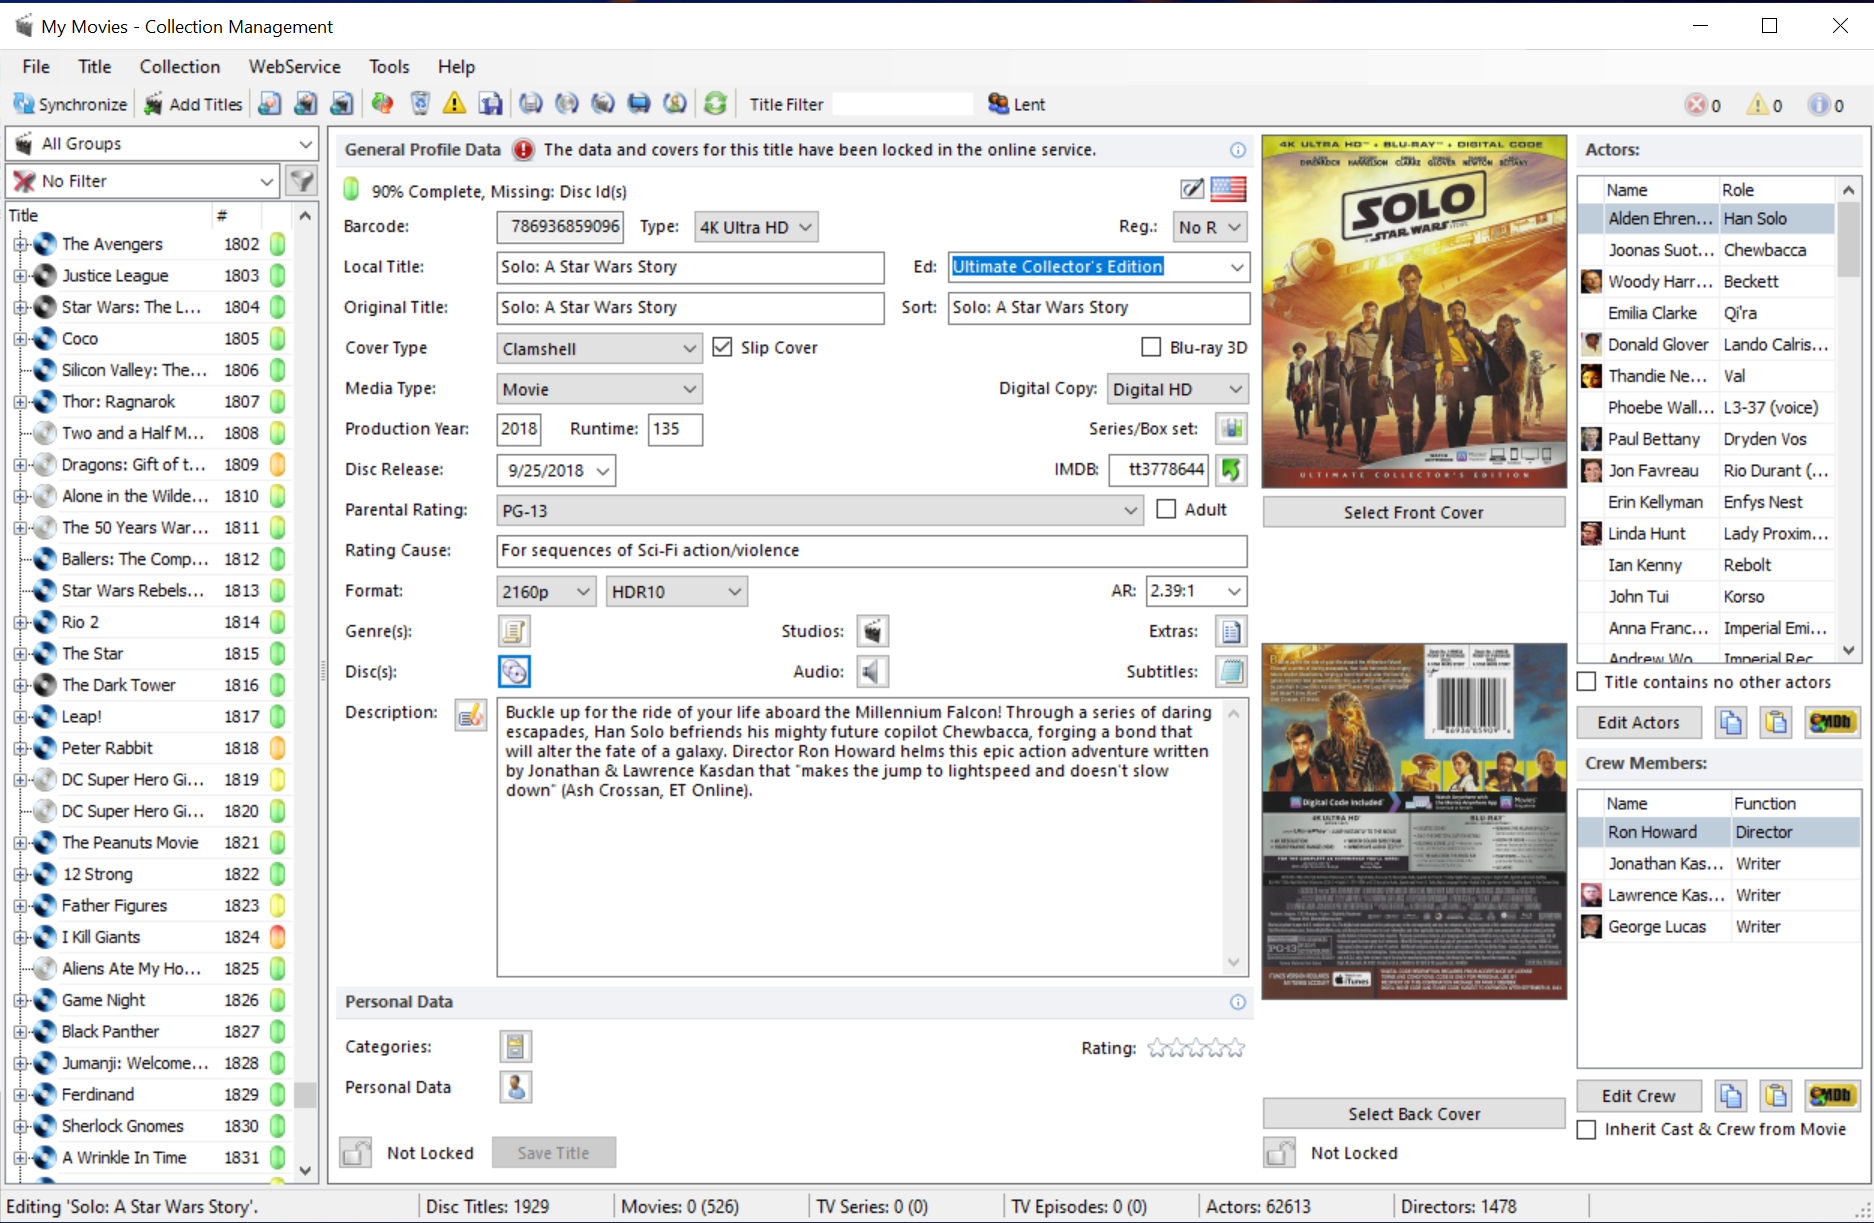Screen dimensions: 1874x1223
Task: Check Title contains no other actors
Action: click(x=1587, y=682)
